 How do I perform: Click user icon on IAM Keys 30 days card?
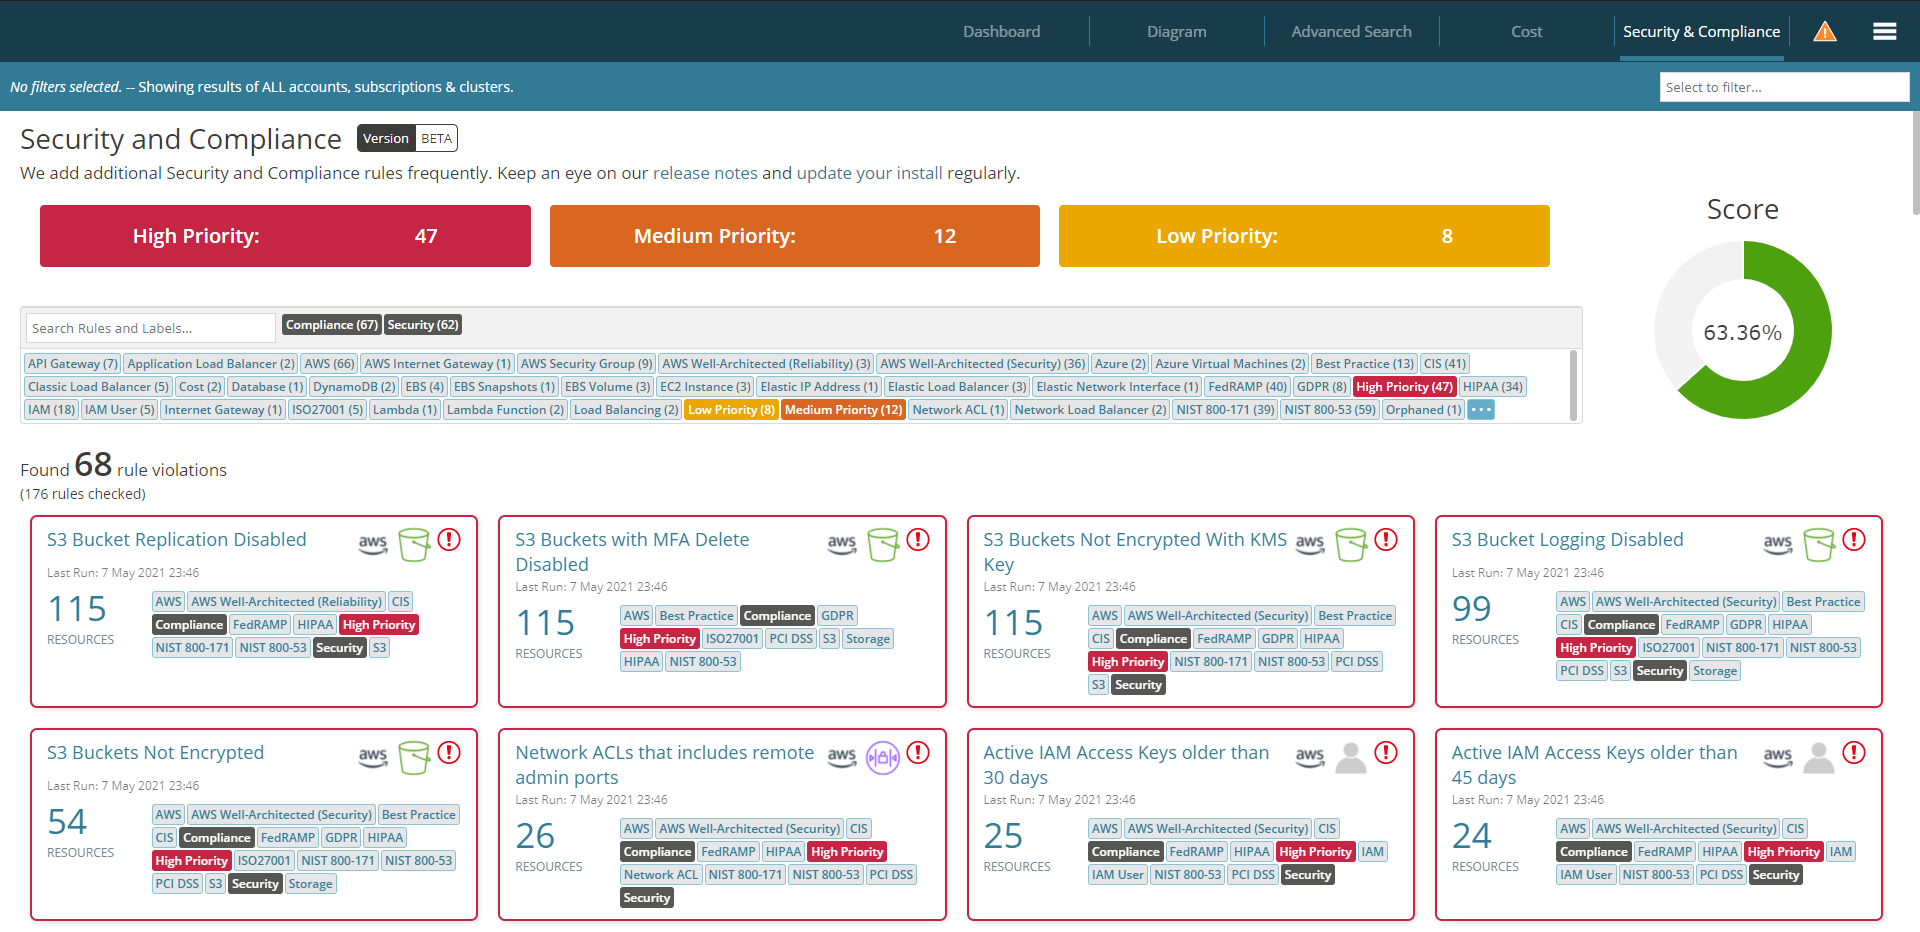coord(1351,758)
